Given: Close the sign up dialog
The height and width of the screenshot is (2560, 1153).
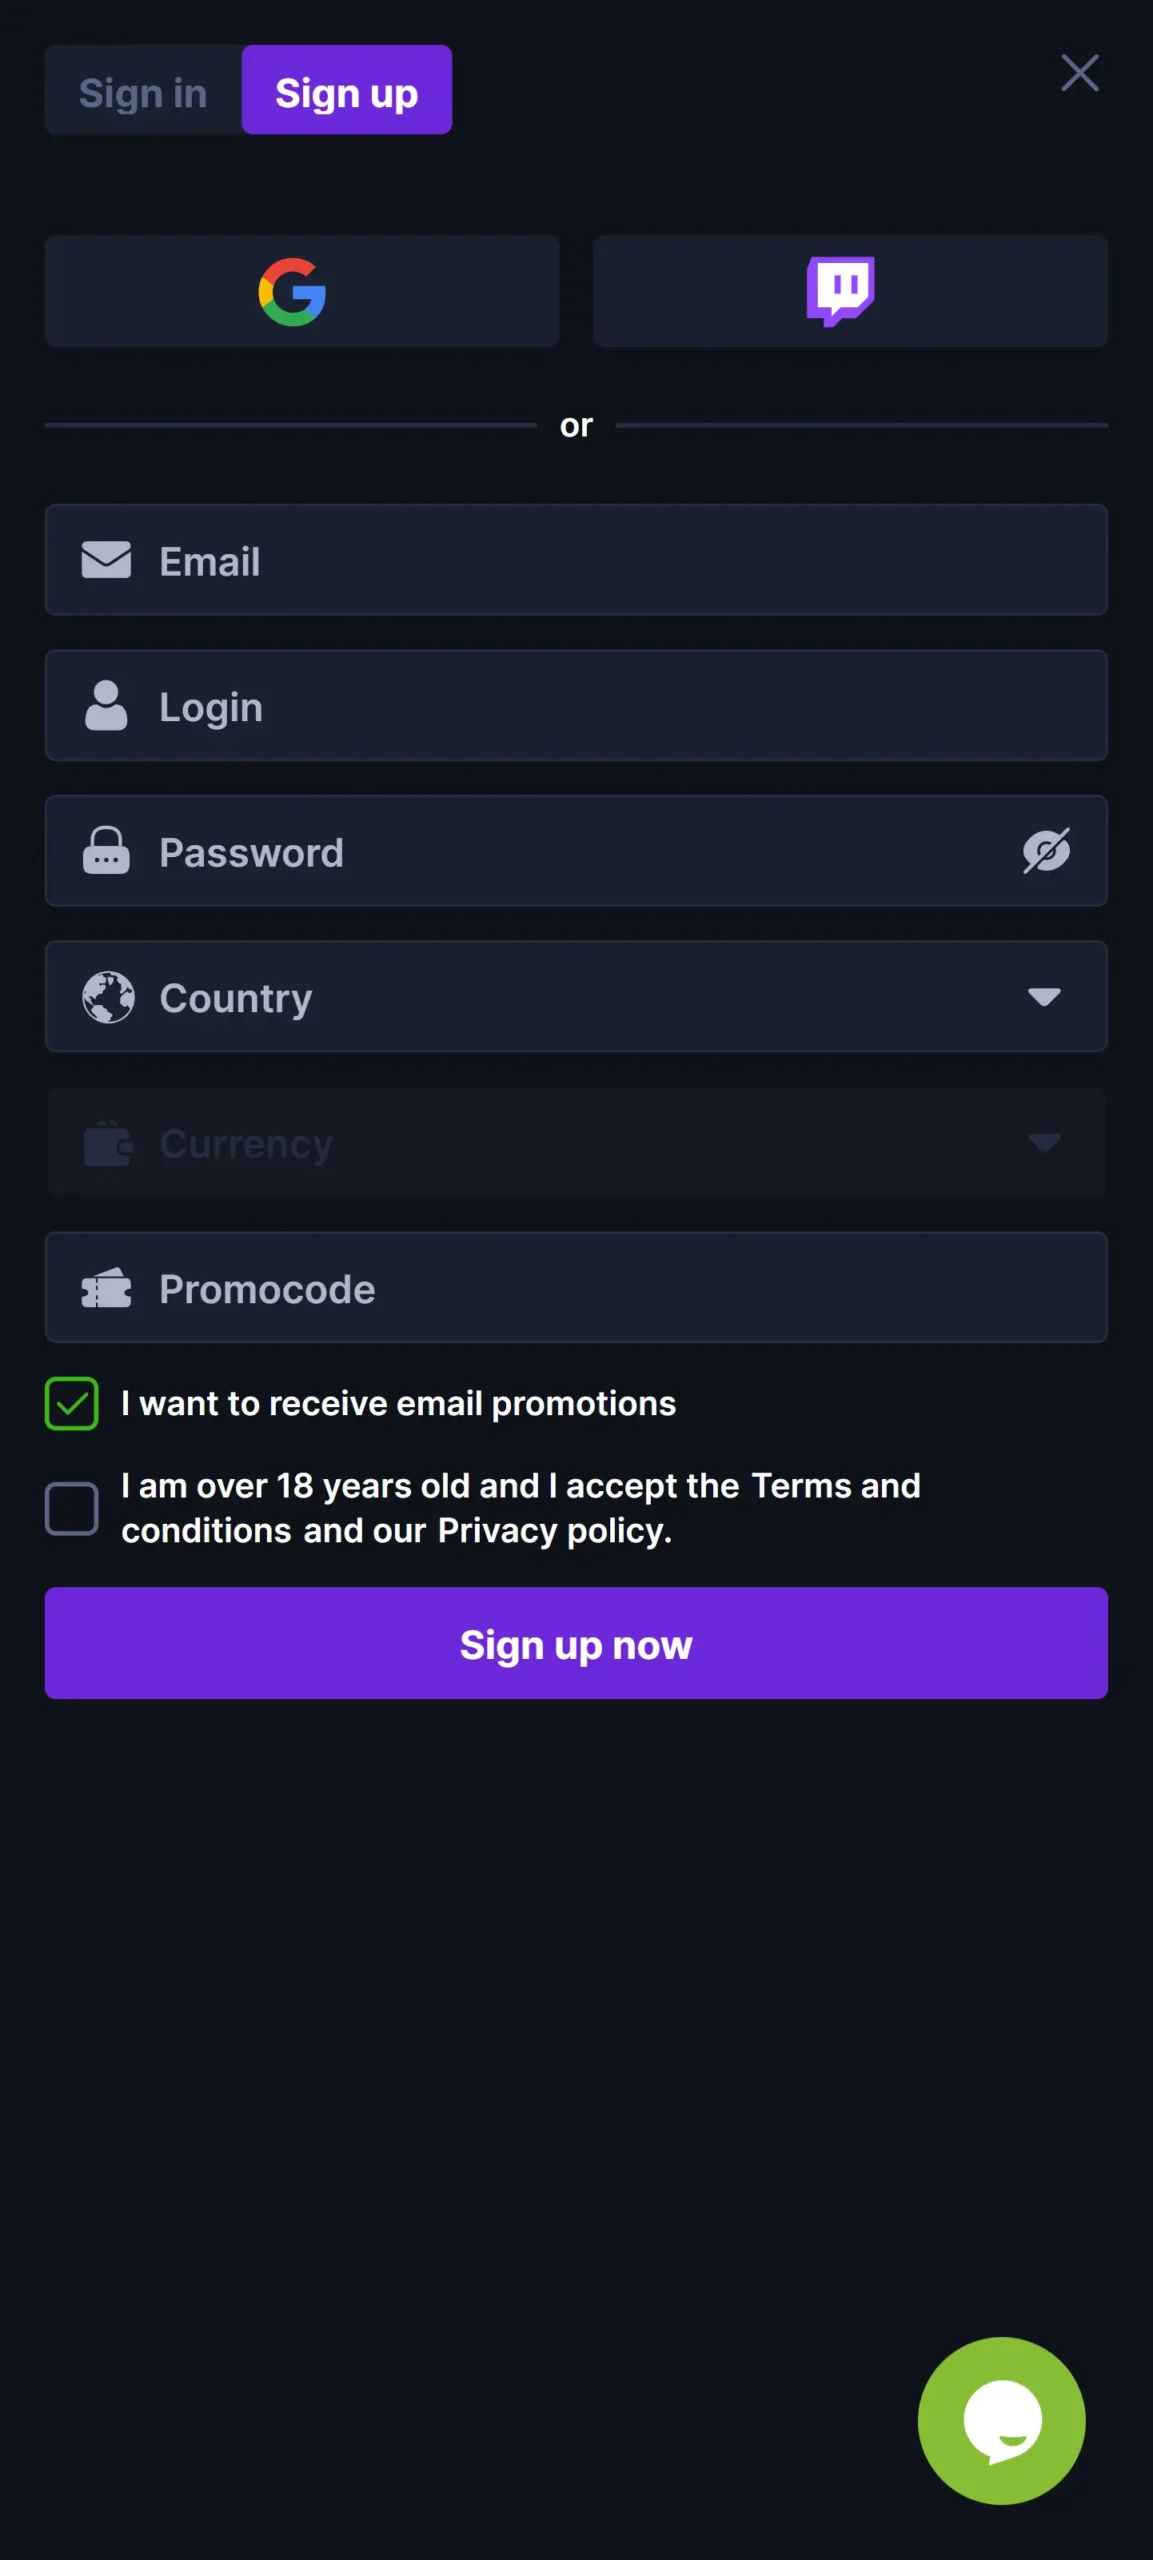Looking at the screenshot, I should coord(1080,73).
